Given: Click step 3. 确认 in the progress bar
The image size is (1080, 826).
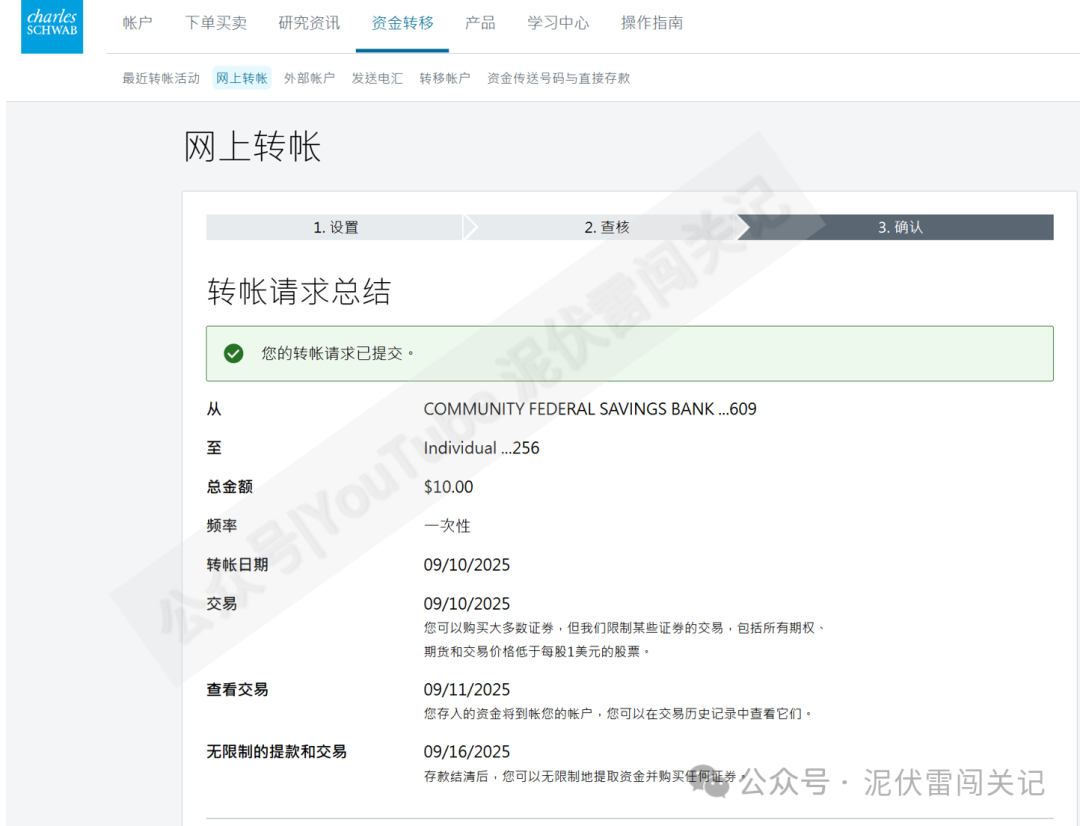Looking at the screenshot, I should tap(899, 227).
